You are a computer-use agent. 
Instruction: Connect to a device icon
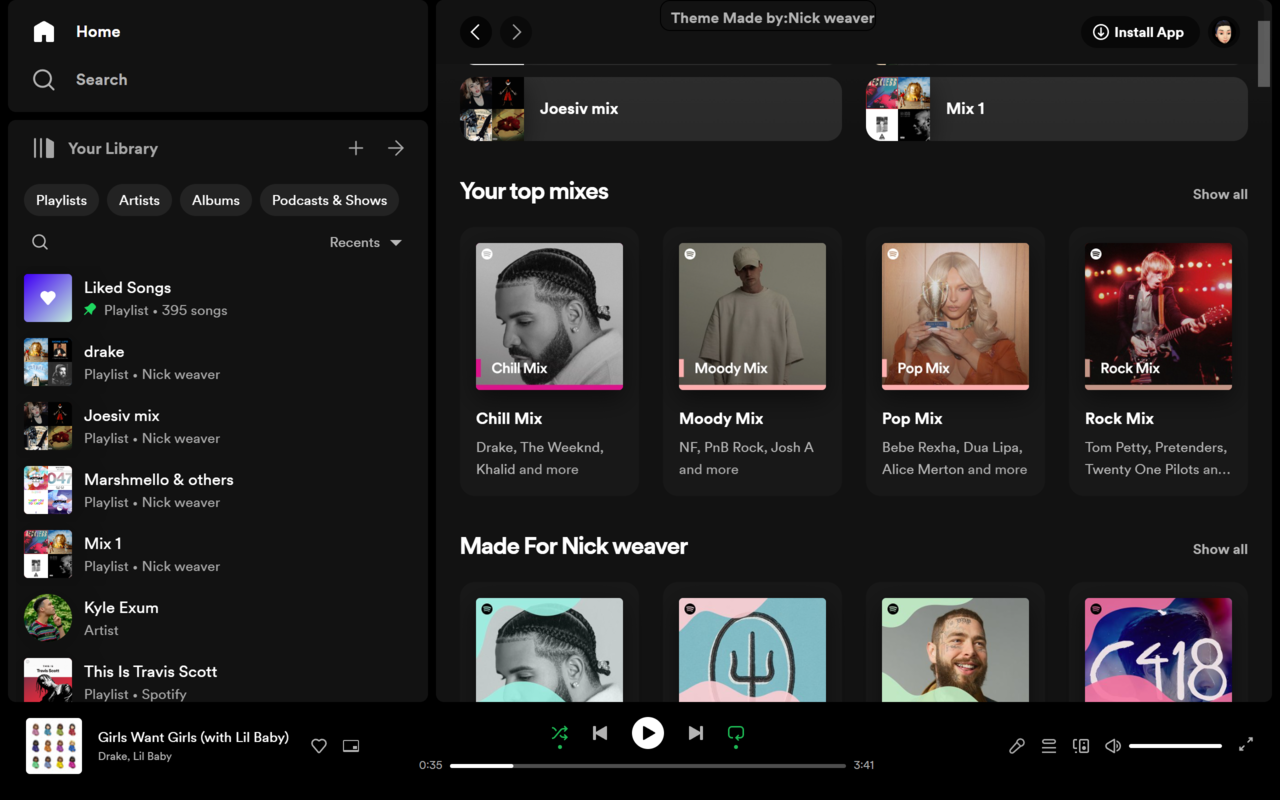click(1081, 746)
